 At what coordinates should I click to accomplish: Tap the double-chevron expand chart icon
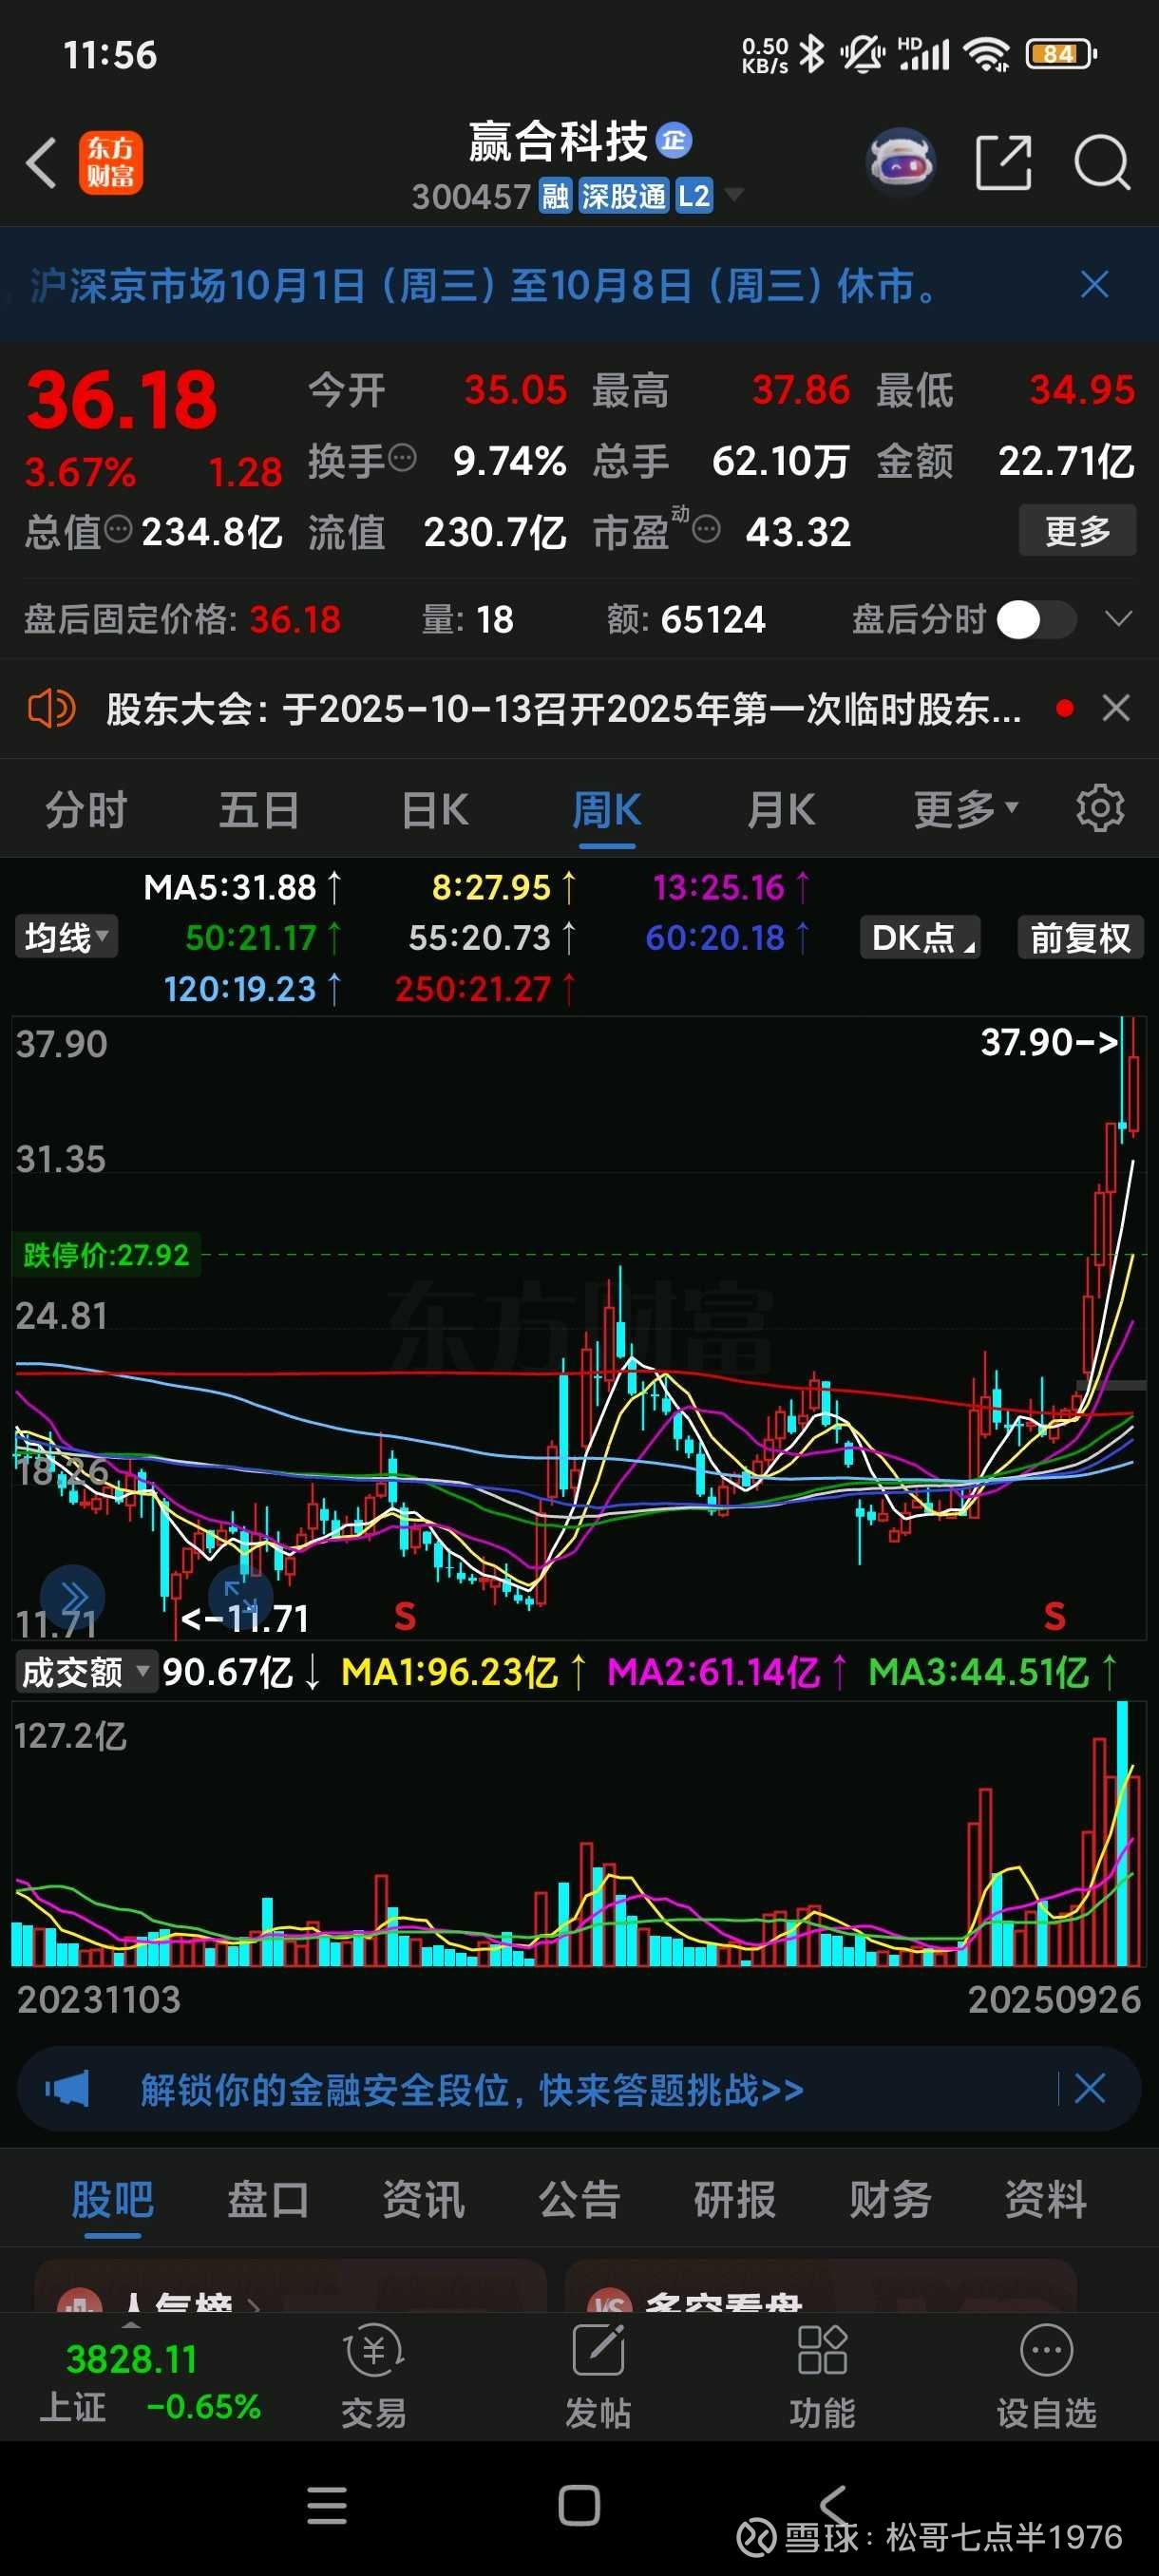[x=72, y=1597]
